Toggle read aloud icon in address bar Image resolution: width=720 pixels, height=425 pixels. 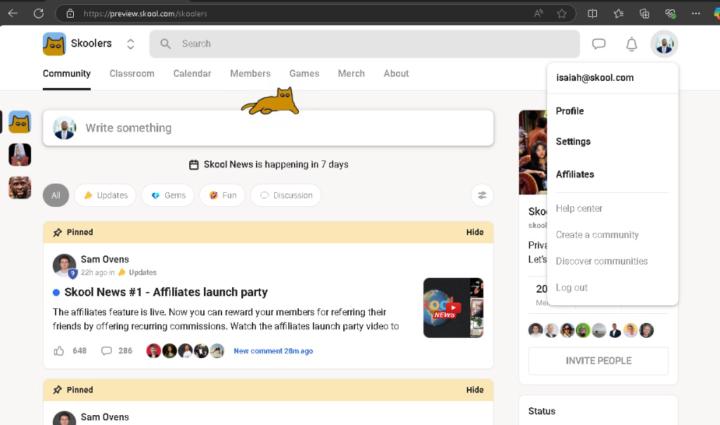538,13
